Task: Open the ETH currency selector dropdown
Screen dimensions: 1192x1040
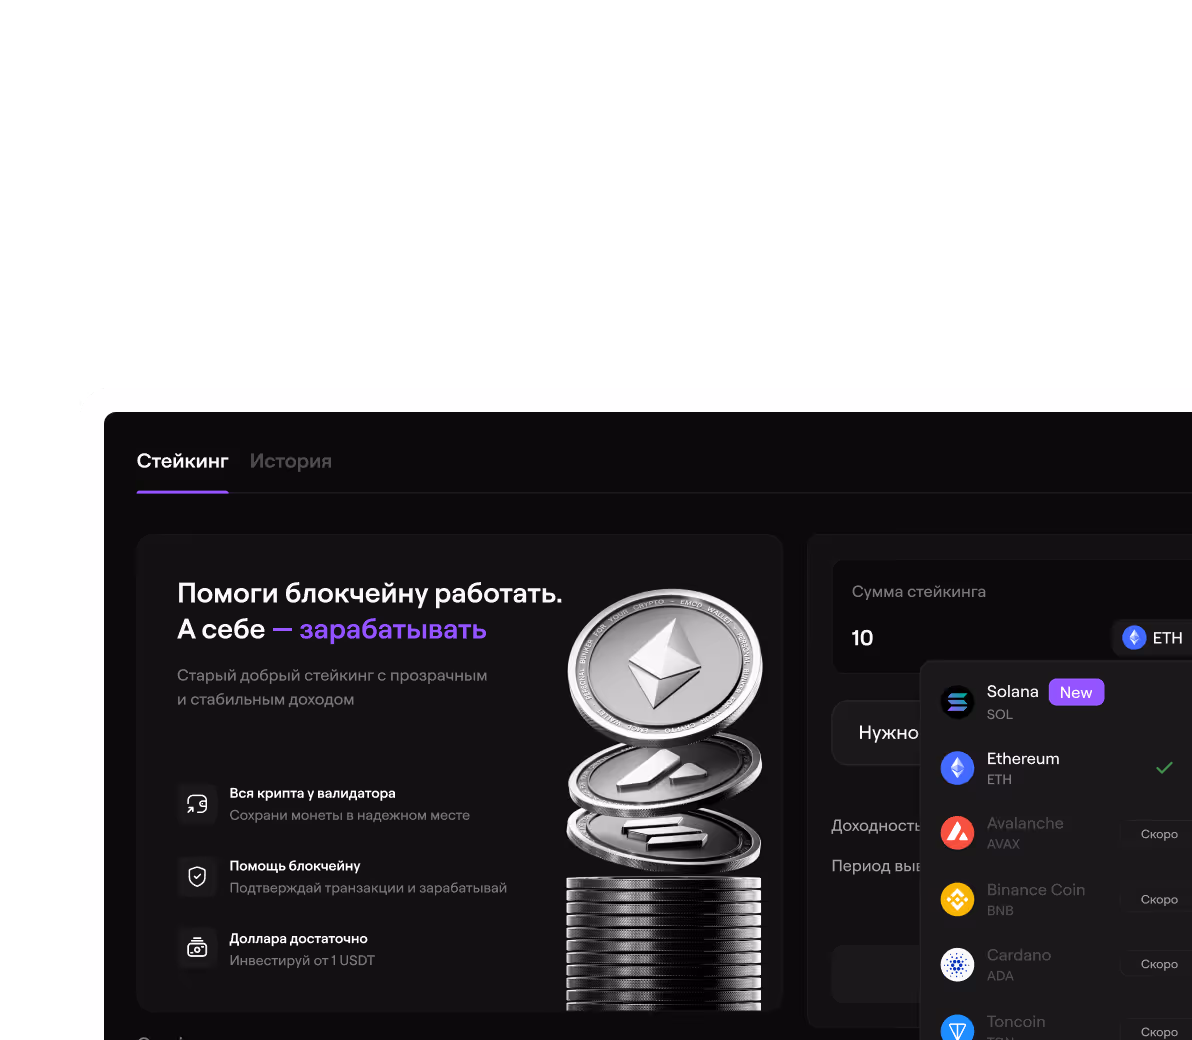Action: tap(1153, 638)
